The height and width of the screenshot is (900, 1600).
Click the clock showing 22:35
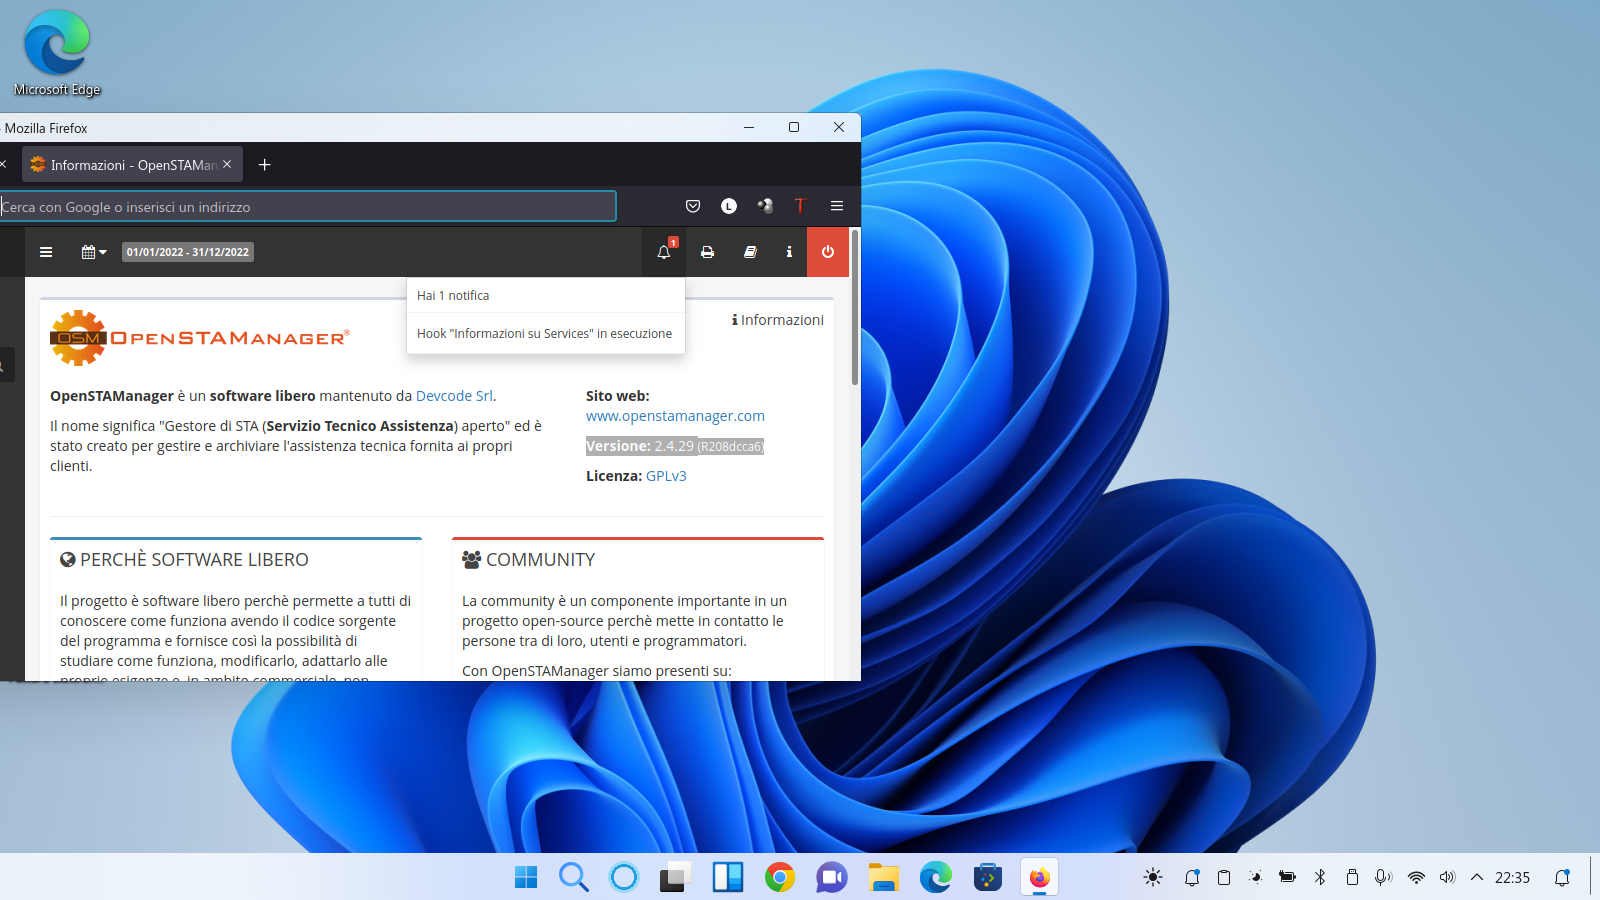tap(1512, 877)
